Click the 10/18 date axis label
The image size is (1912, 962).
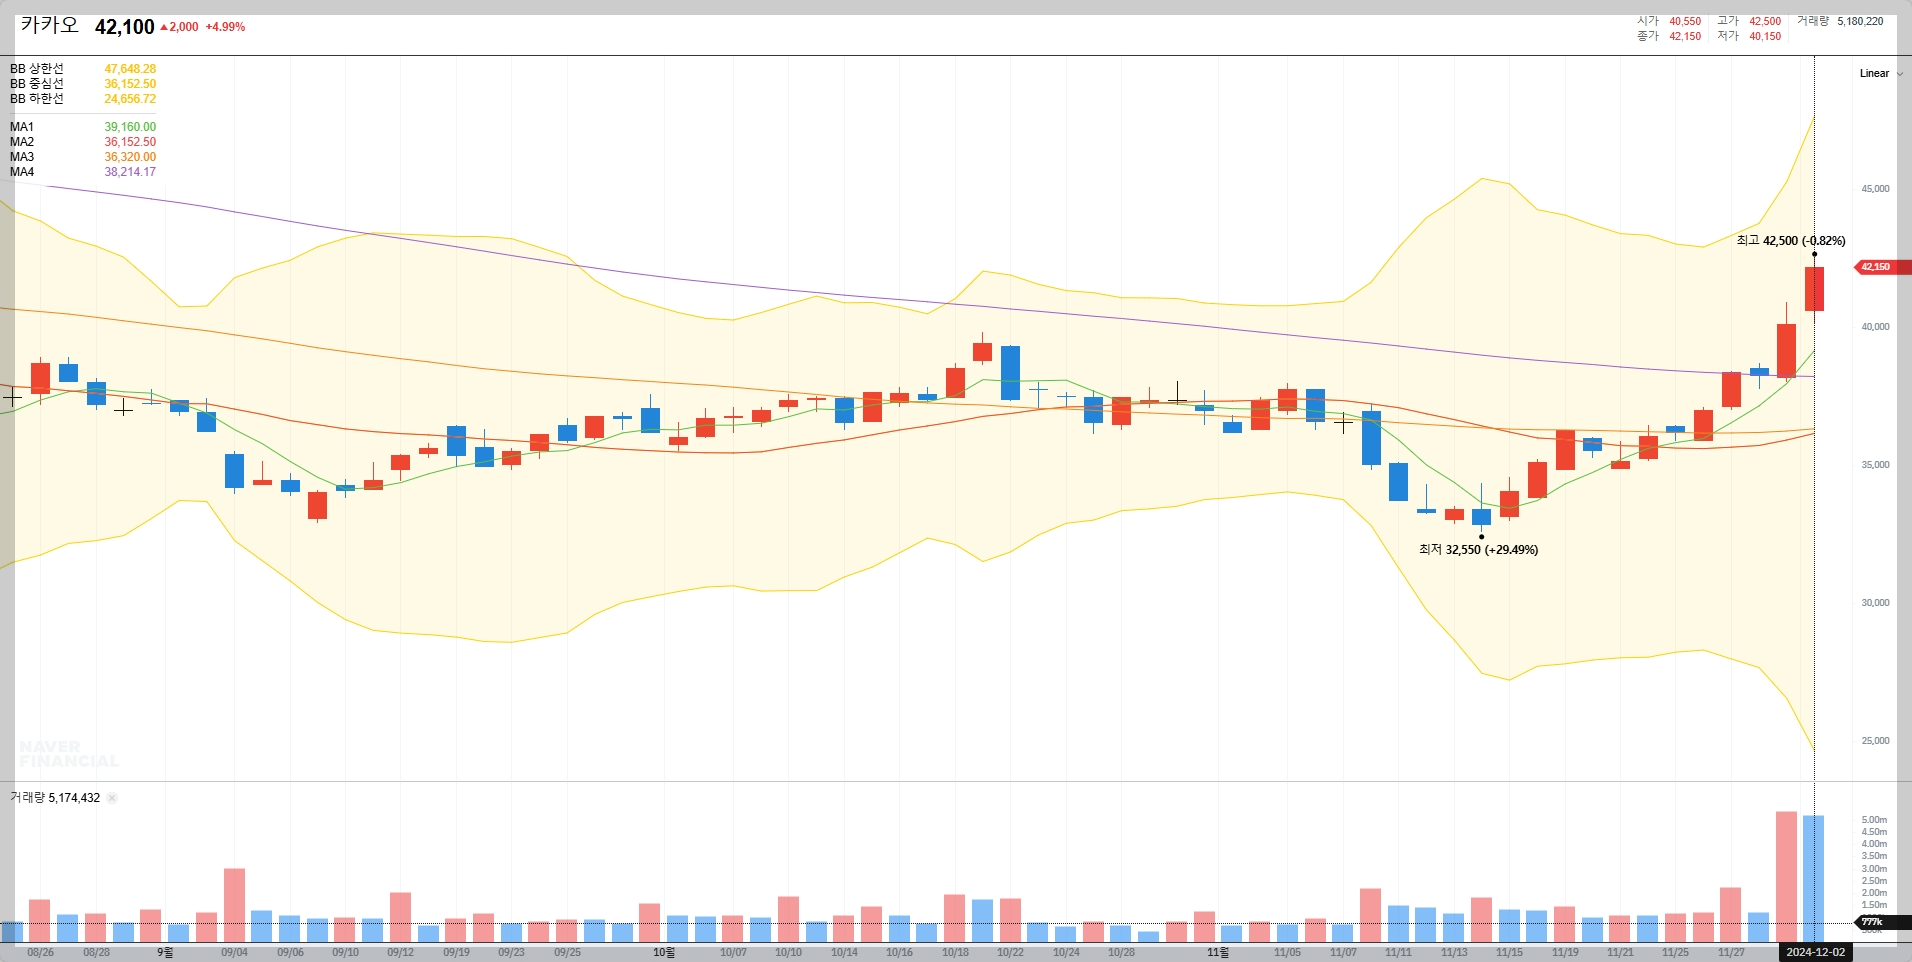tap(955, 953)
